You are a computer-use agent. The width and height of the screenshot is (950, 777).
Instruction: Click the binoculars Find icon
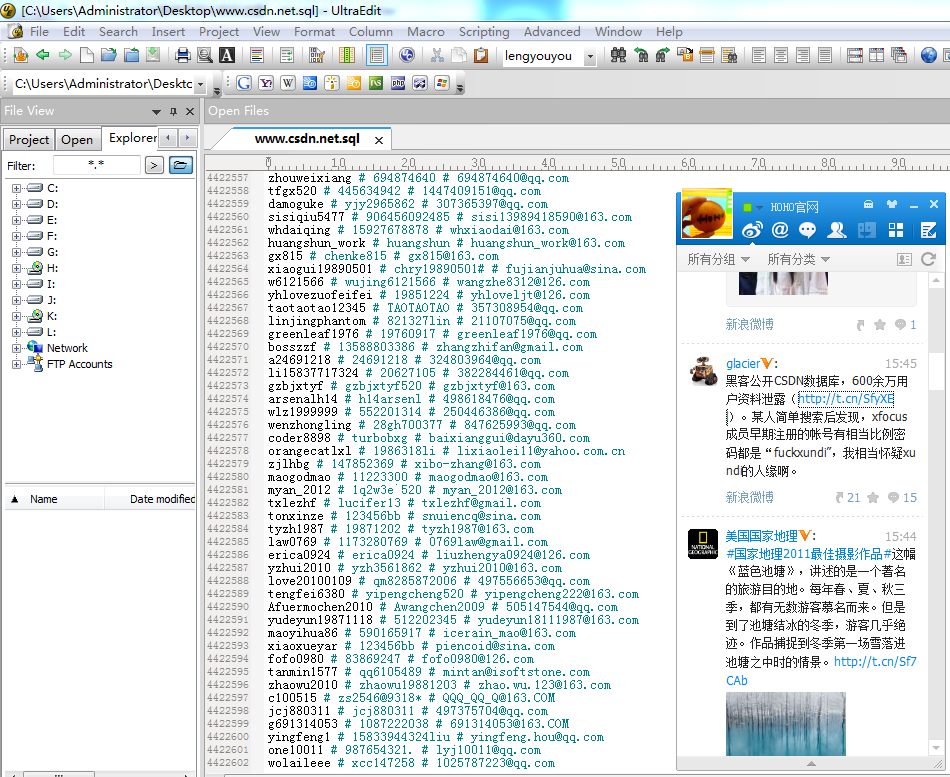click(619, 56)
